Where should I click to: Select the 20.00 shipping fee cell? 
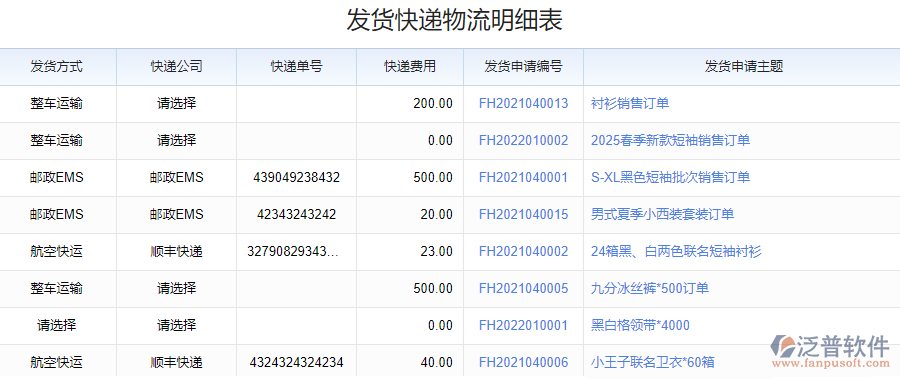[x=436, y=214]
